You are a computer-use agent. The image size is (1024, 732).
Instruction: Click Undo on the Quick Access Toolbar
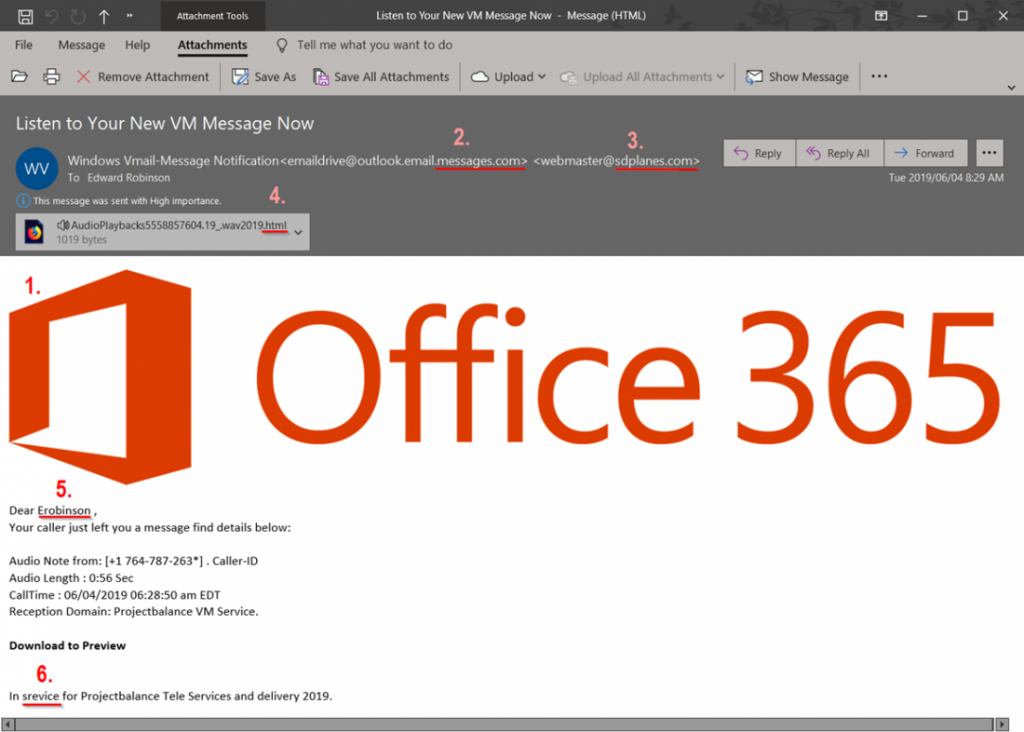50,15
